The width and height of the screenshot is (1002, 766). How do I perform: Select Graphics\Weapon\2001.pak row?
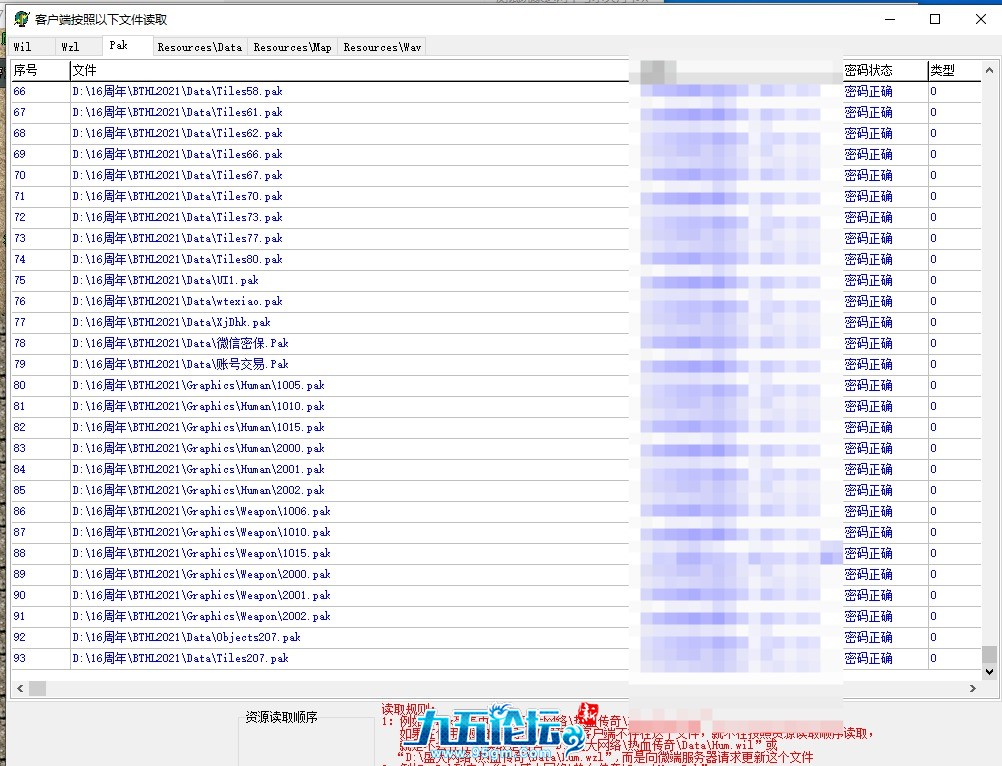pyautogui.click(x=496, y=595)
